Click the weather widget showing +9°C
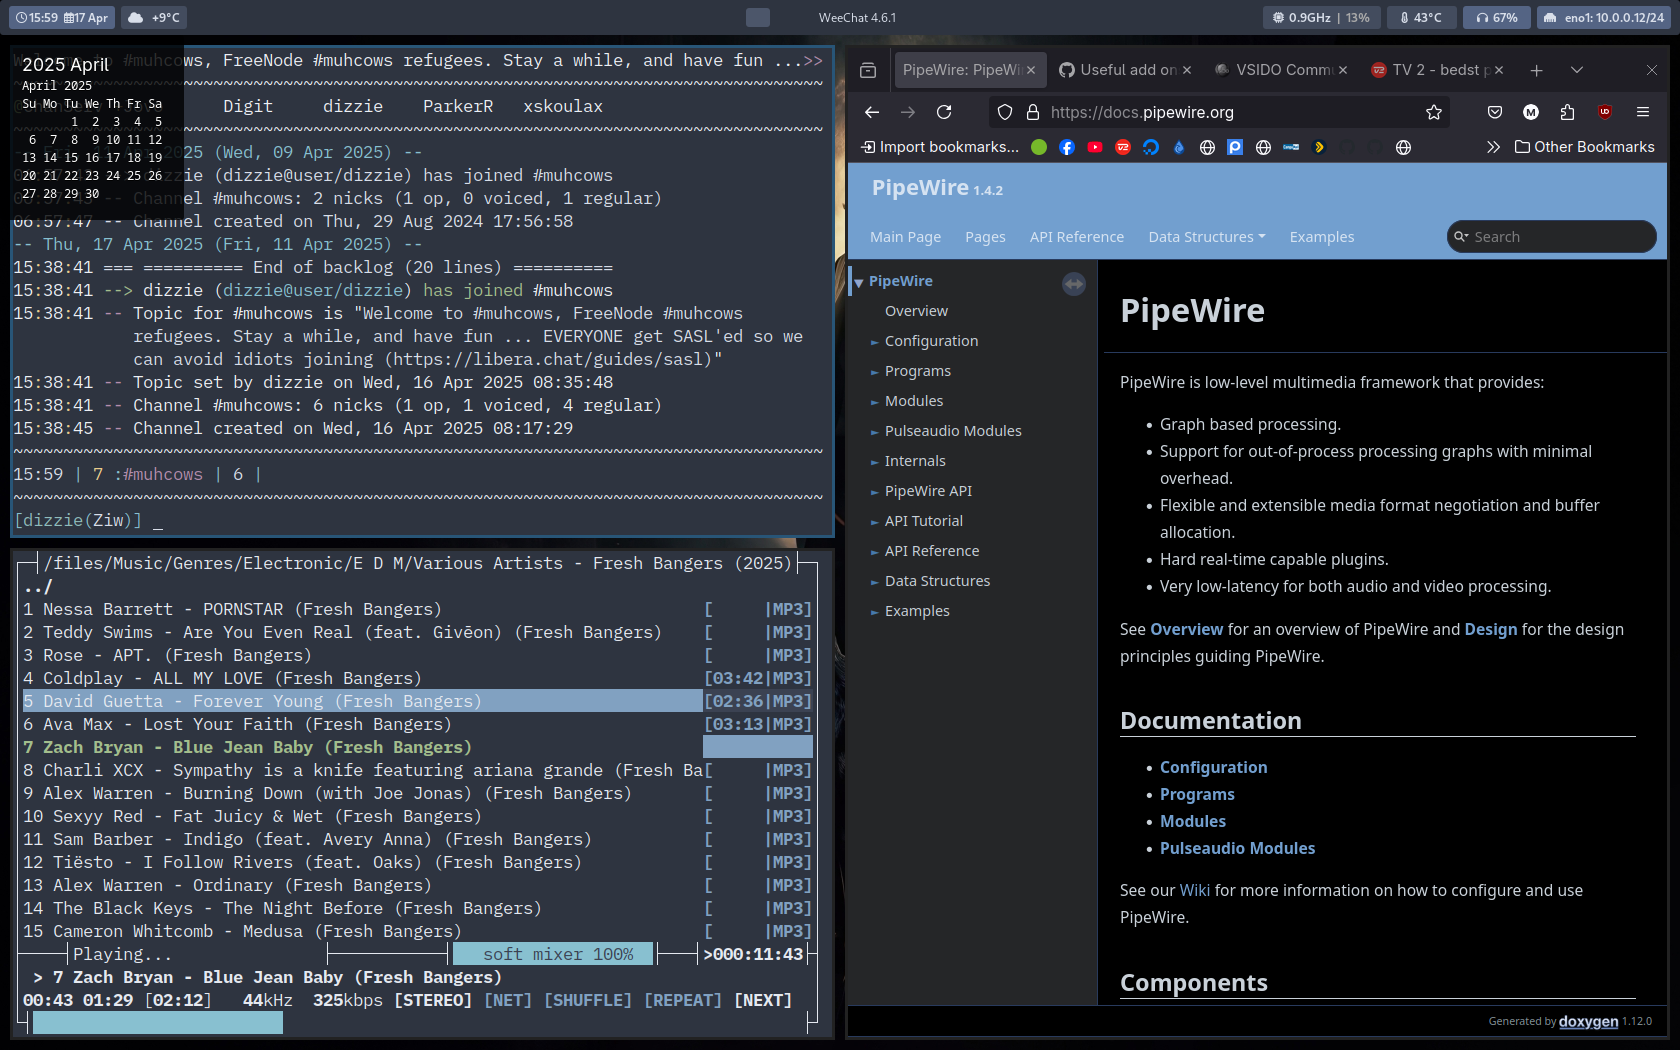1680x1050 pixels. (154, 17)
